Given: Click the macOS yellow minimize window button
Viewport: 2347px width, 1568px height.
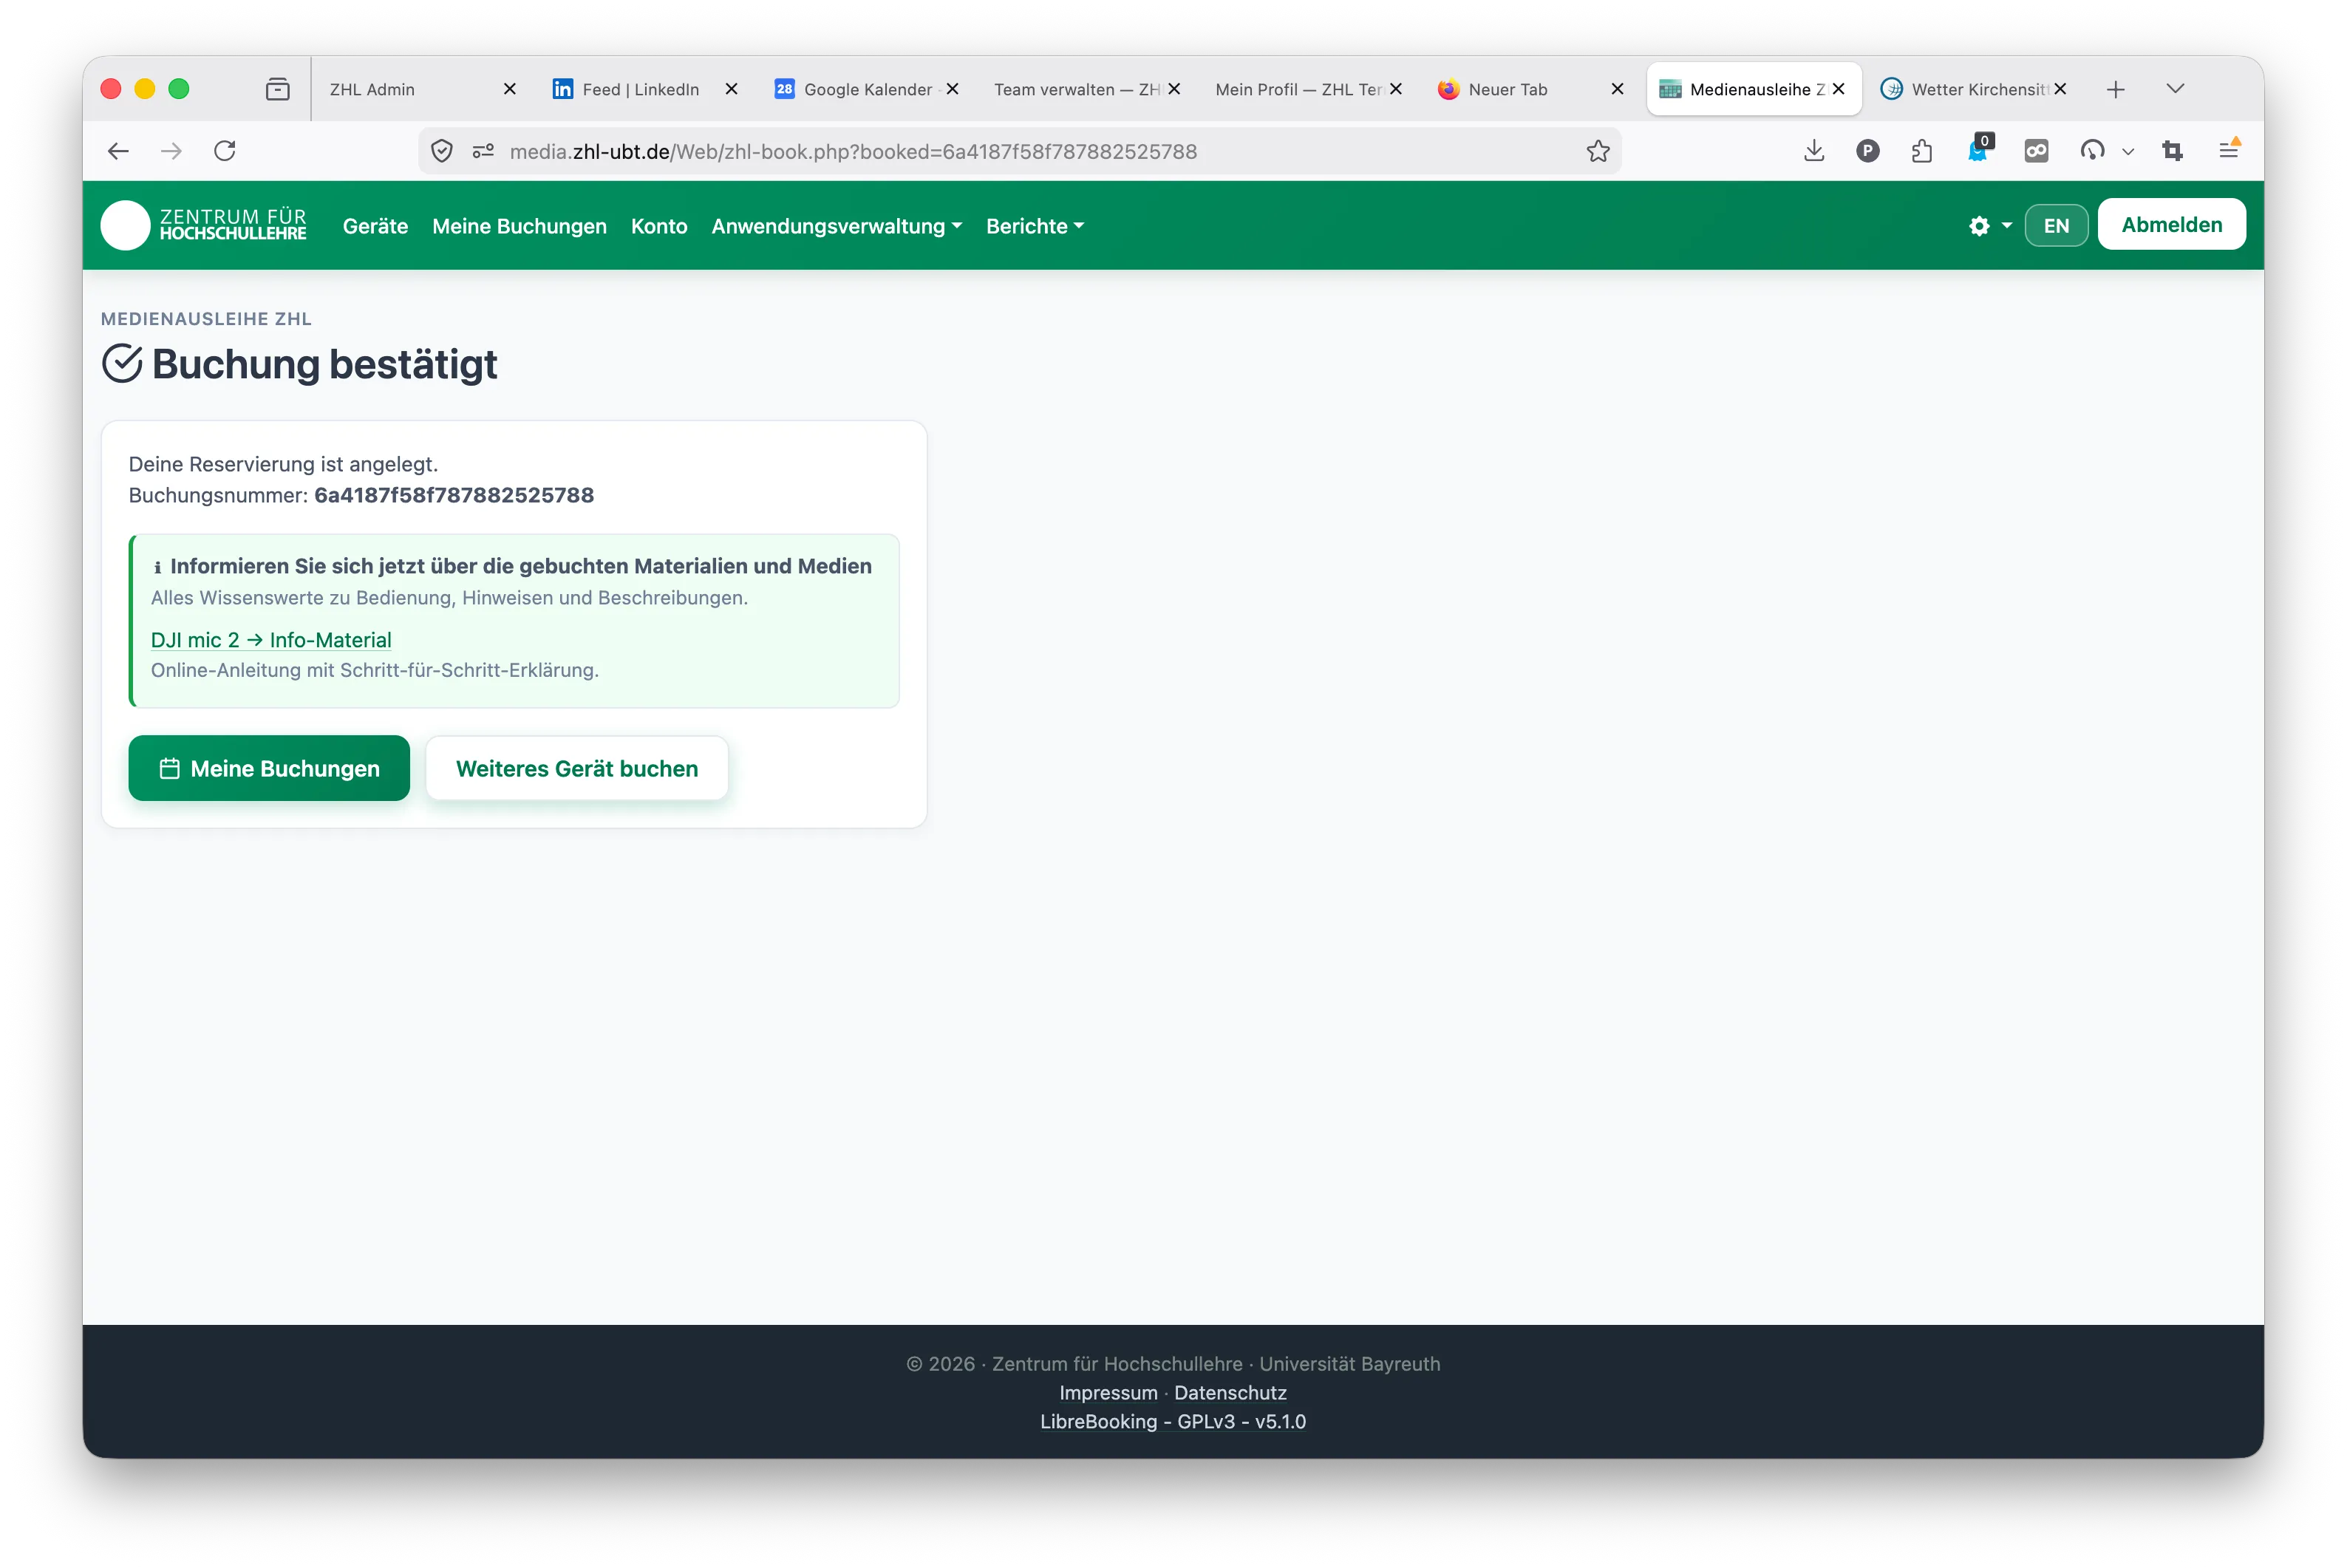Looking at the screenshot, I should coord(145,89).
